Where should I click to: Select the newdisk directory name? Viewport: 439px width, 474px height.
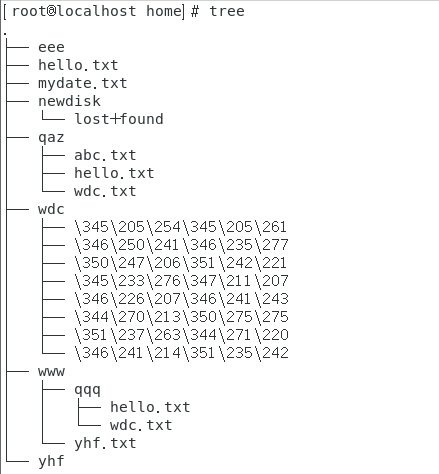coord(69,101)
